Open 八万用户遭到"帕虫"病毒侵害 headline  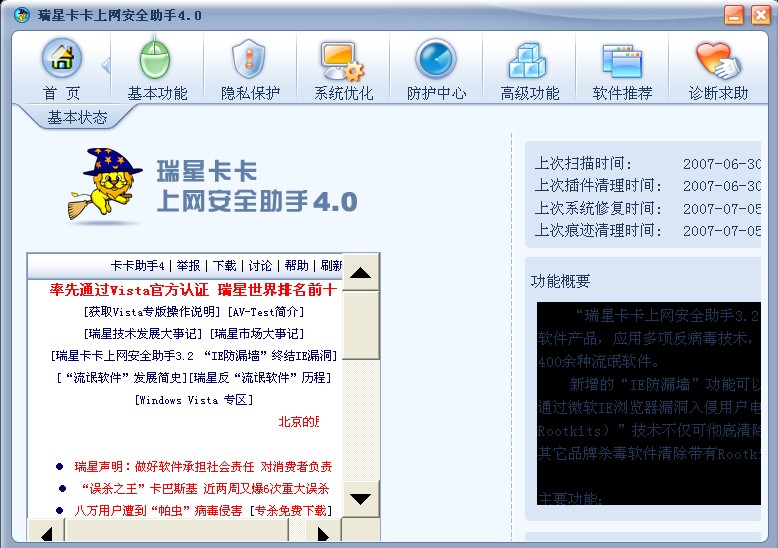click(x=158, y=510)
